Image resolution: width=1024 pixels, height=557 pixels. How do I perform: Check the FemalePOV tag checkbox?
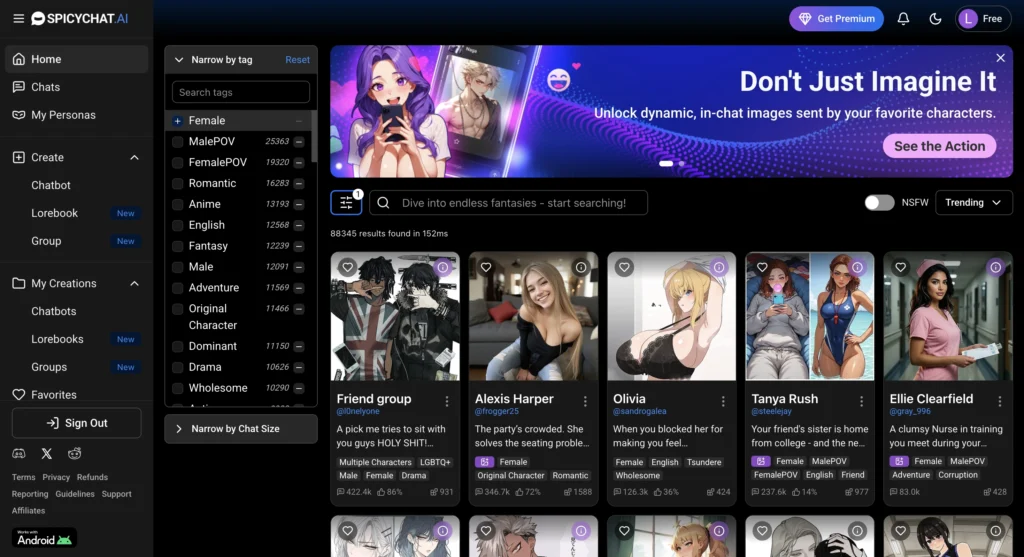177,163
